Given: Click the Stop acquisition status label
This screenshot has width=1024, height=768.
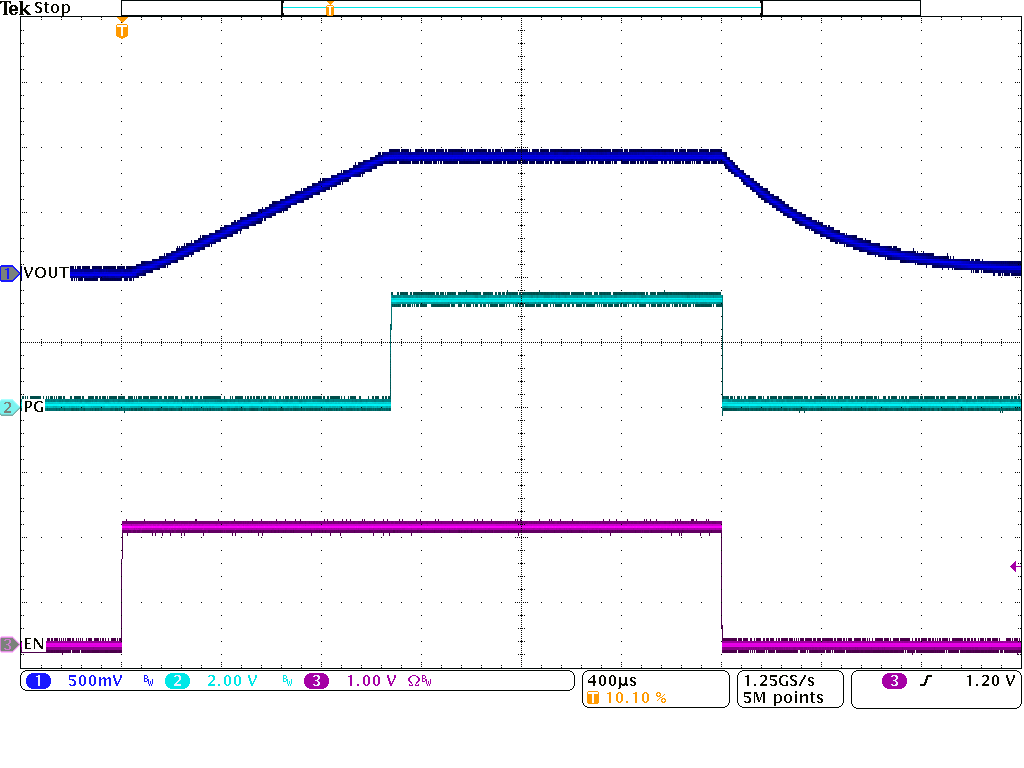Looking at the screenshot, I should pyautogui.click(x=52, y=9).
